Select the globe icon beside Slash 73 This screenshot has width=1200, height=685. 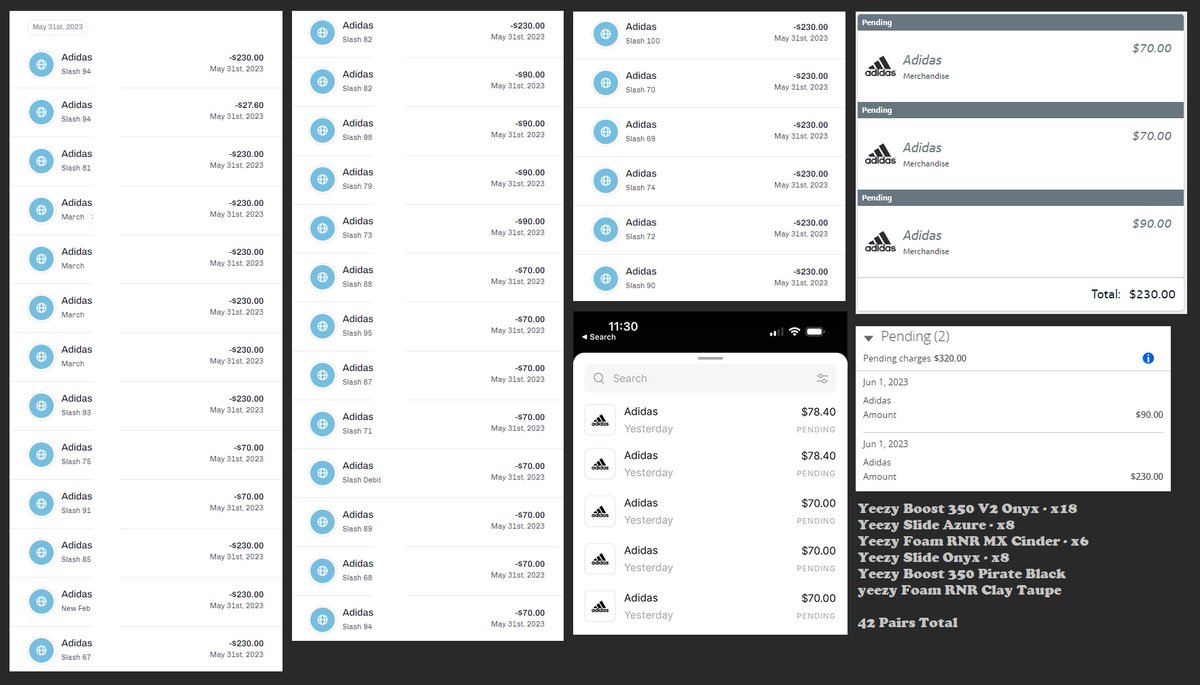(x=322, y=228)
